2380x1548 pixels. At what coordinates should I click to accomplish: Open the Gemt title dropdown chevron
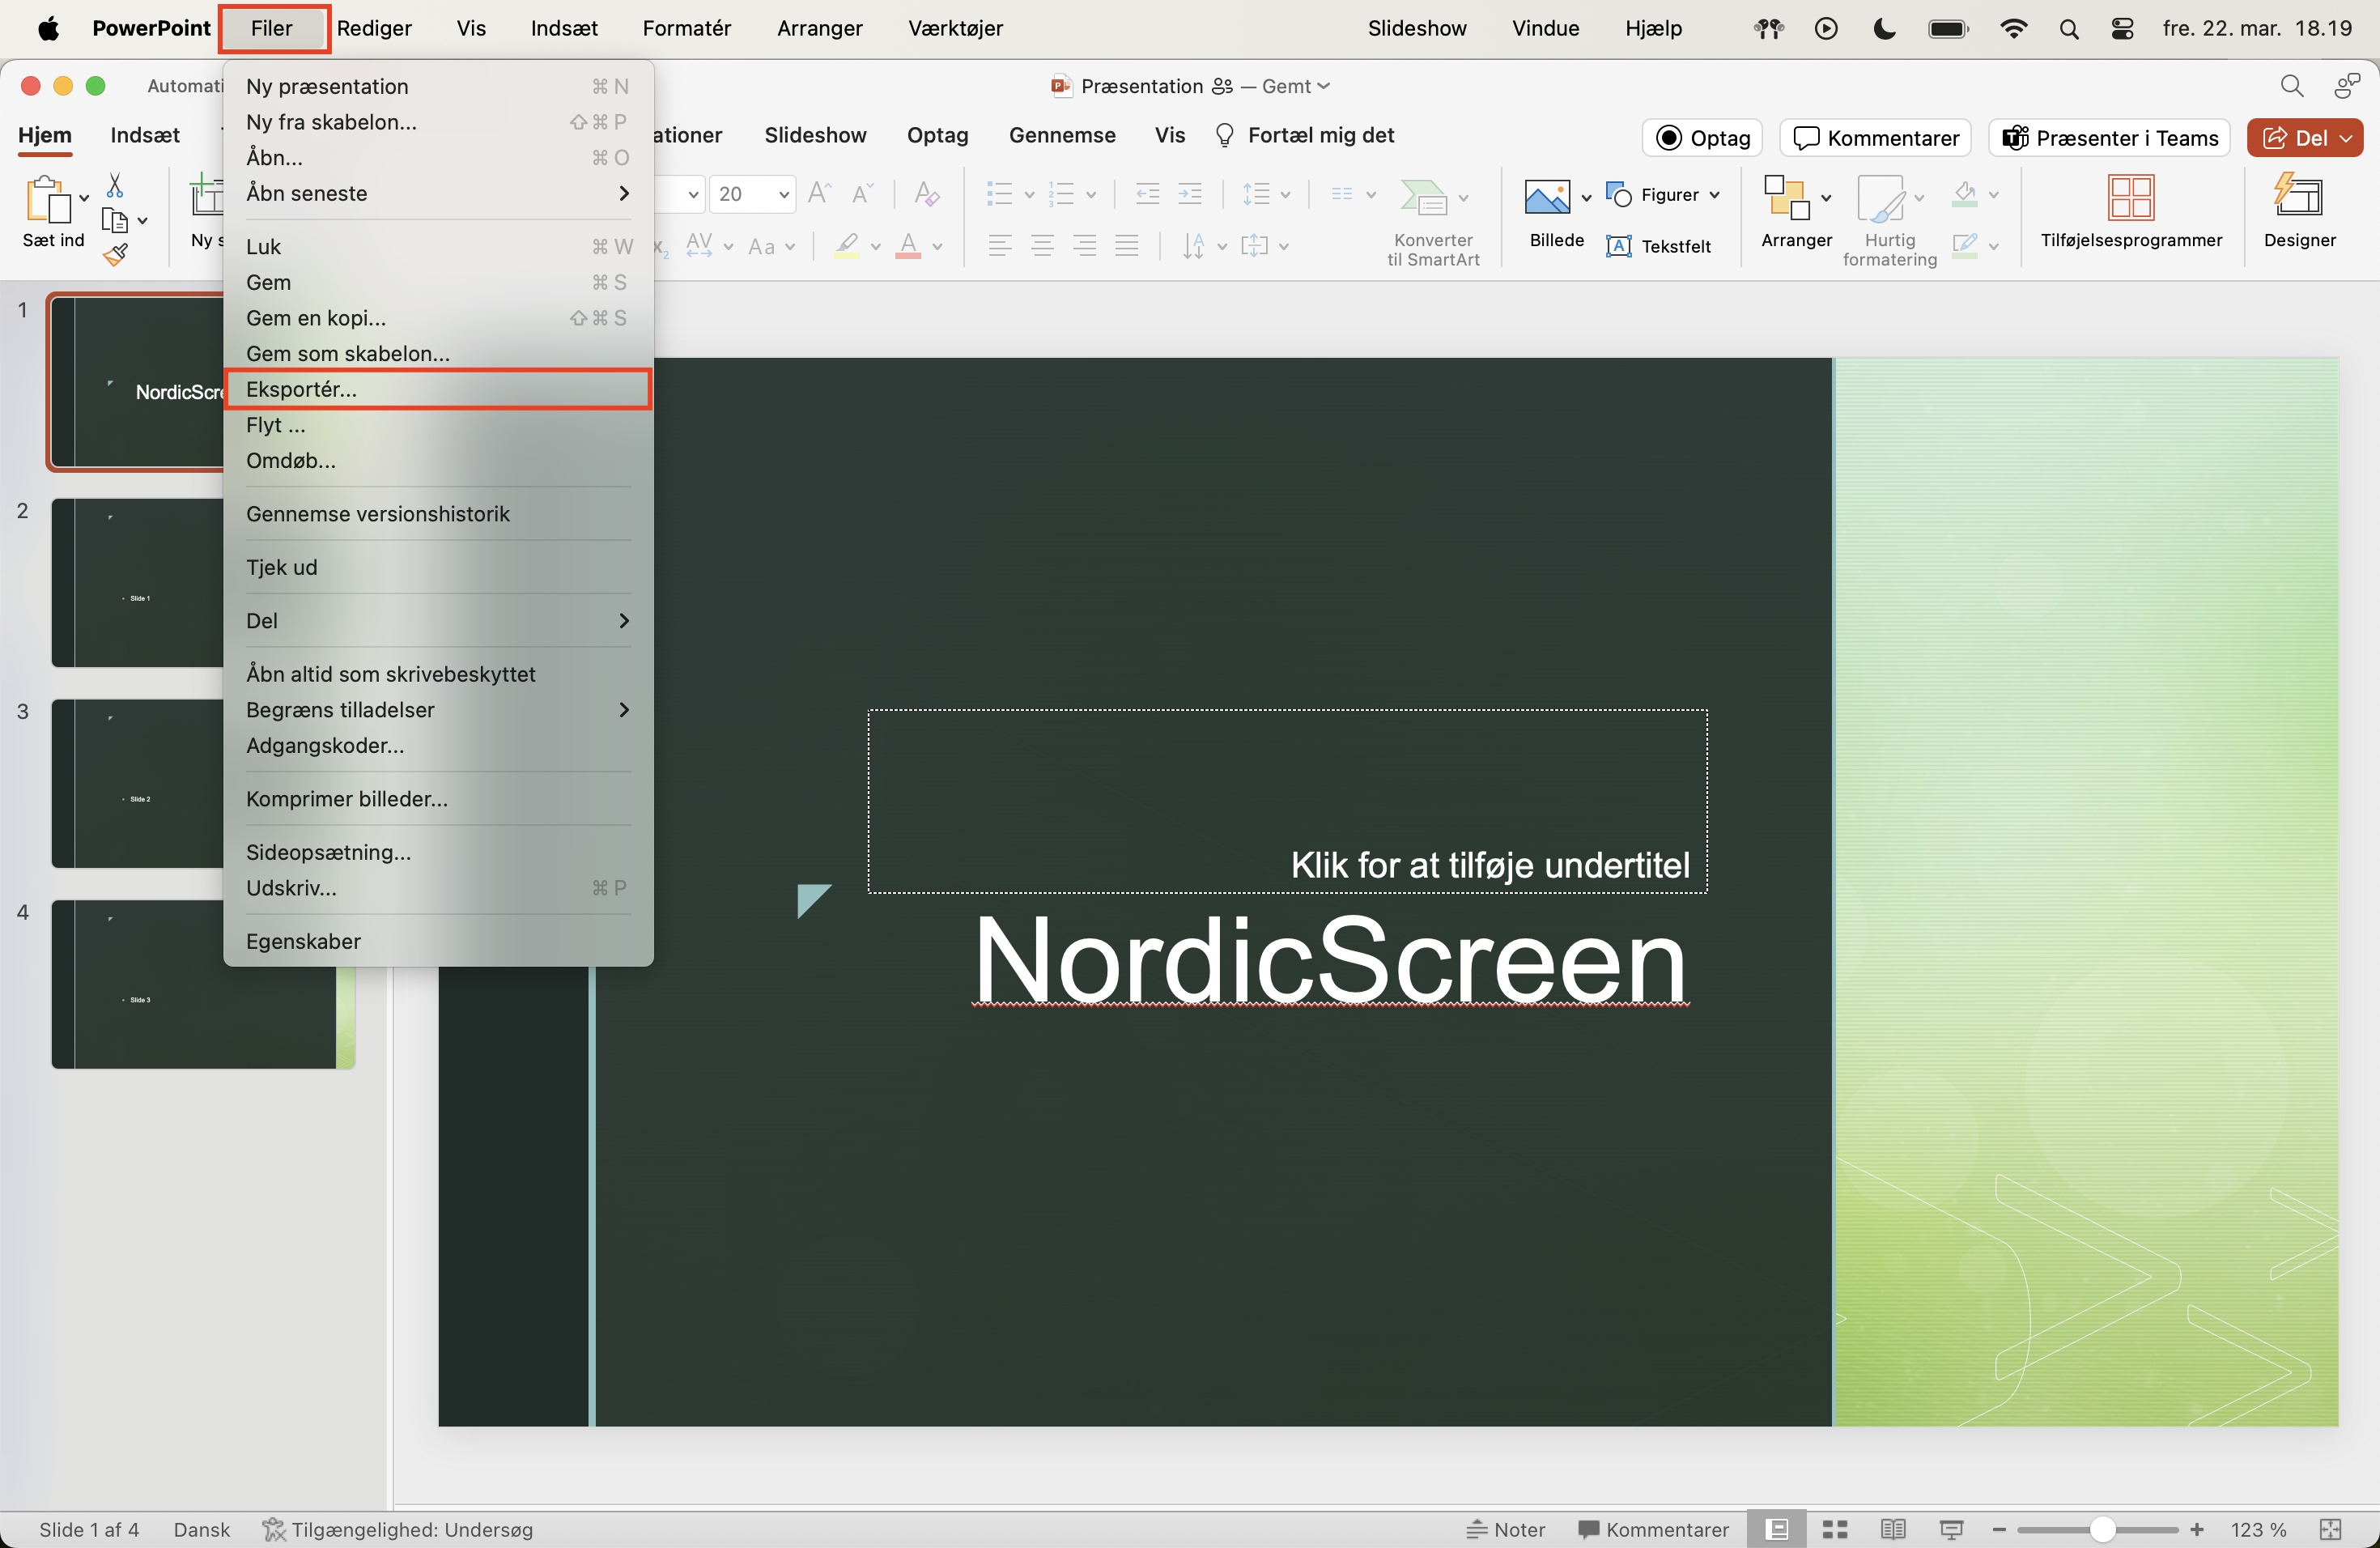click(x=1324, y=86)
